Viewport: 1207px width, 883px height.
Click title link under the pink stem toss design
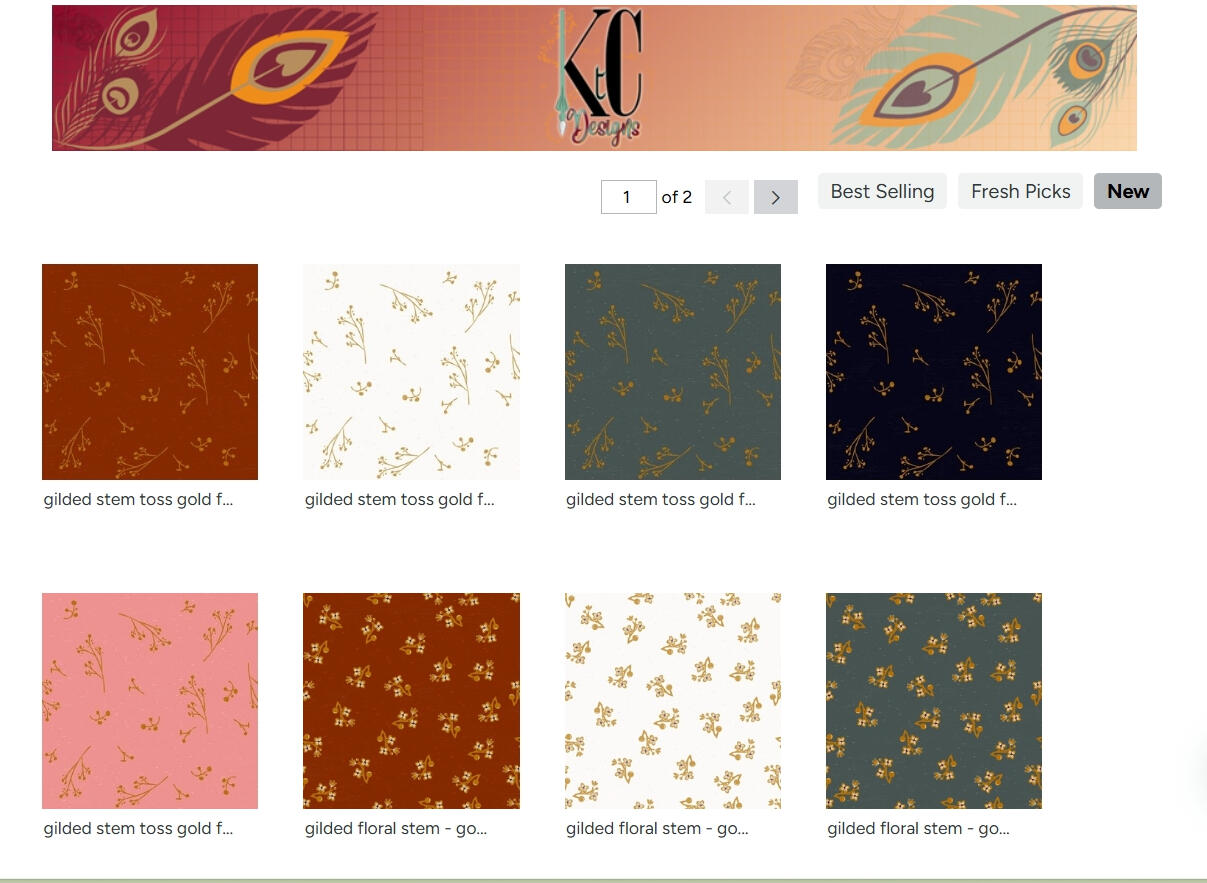tap(138, 829)
